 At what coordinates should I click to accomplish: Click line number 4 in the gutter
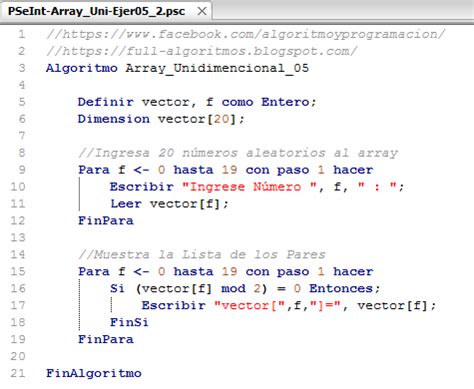22,85
